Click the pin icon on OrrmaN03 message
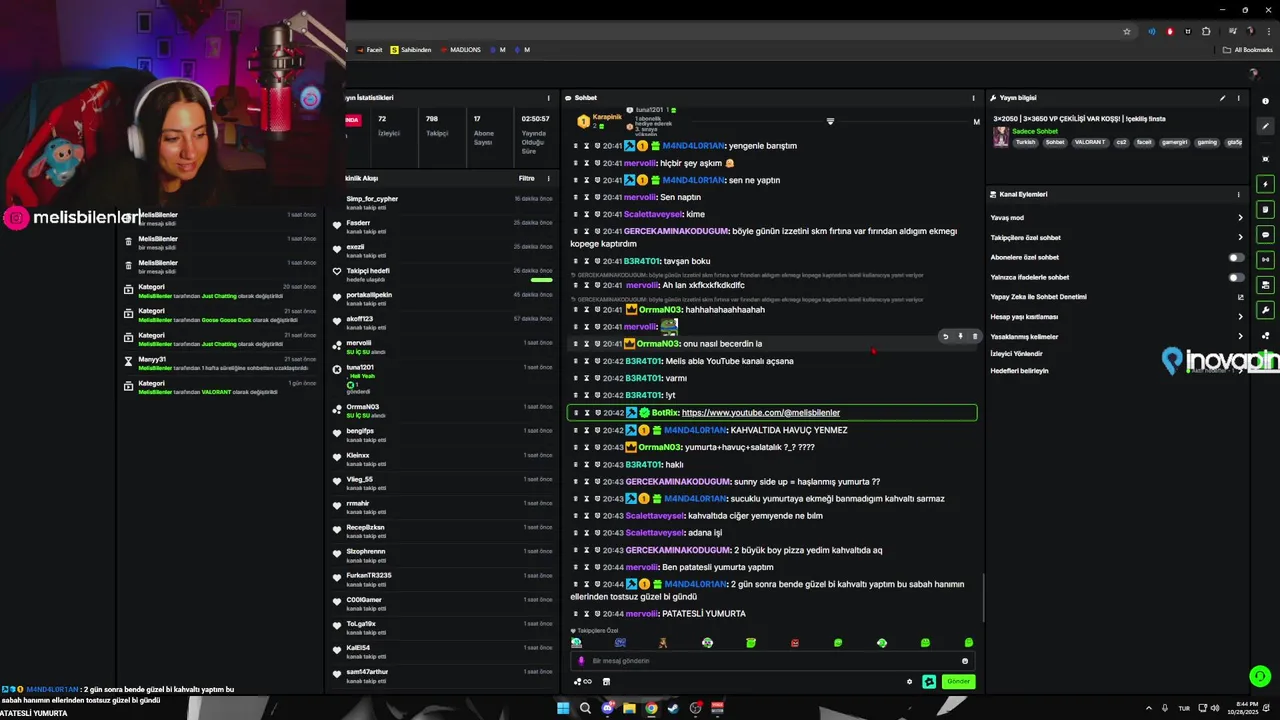 tap(960, 336)
